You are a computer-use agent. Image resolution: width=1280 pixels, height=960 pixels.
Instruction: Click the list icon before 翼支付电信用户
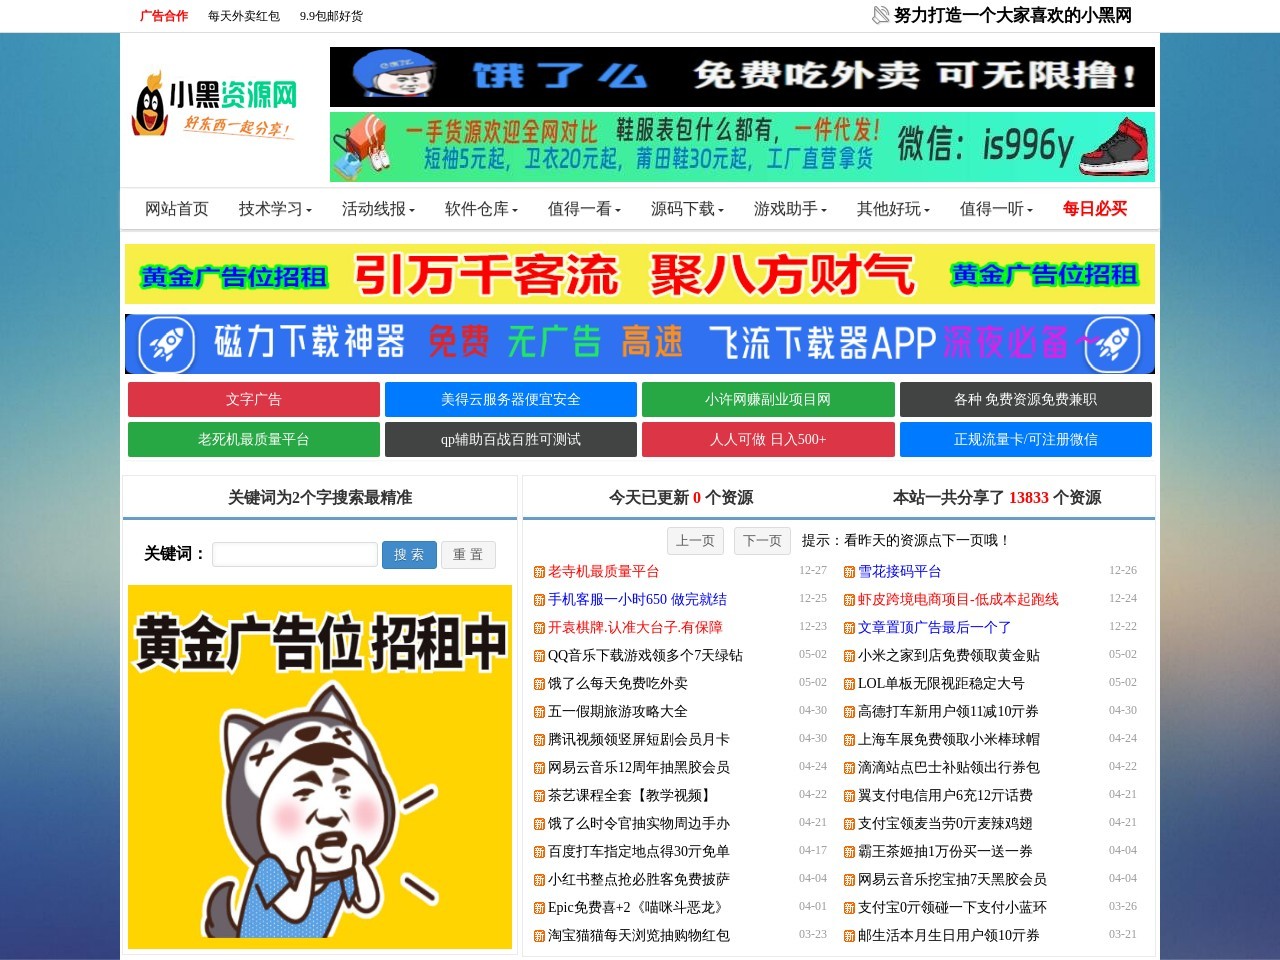(849, 796)
